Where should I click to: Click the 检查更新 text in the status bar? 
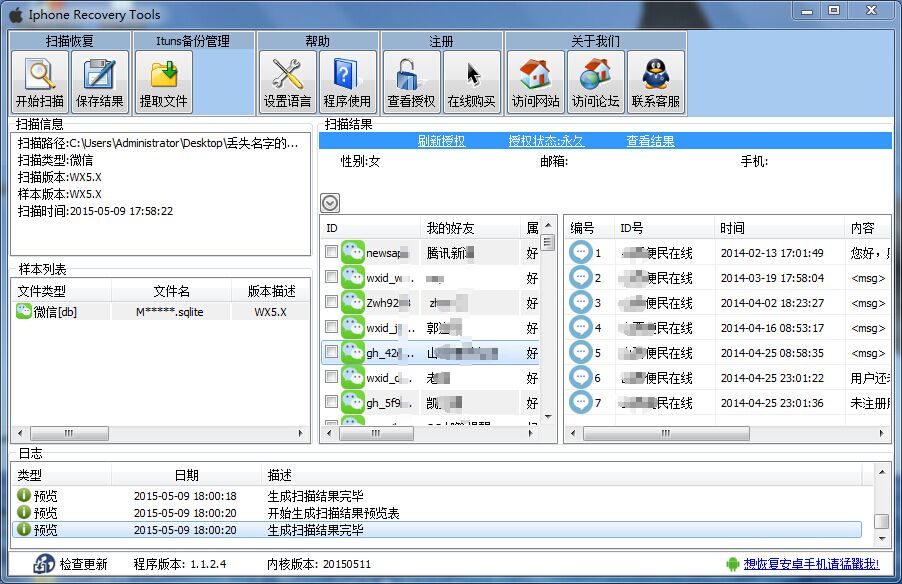click(83, 564)
